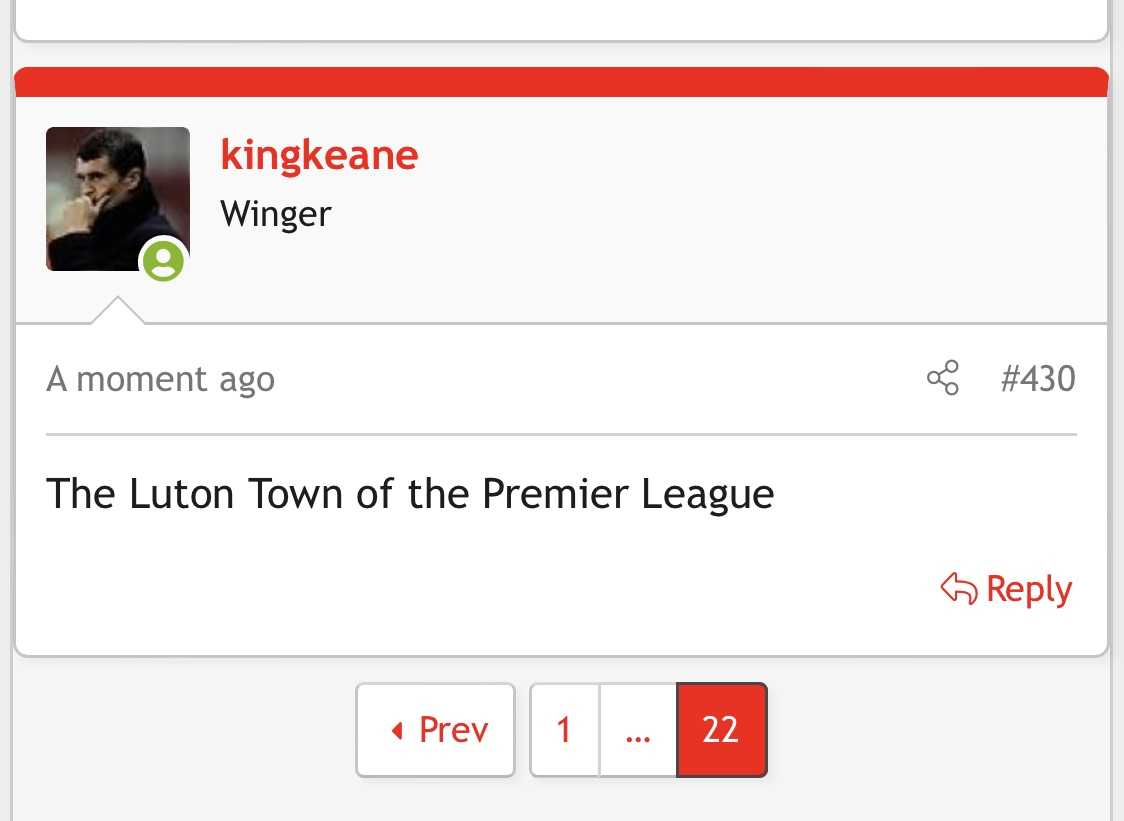Click the divider line under the timestamp
The width and height of the screenshot is (1124, 821).
[x=561, y=435]
